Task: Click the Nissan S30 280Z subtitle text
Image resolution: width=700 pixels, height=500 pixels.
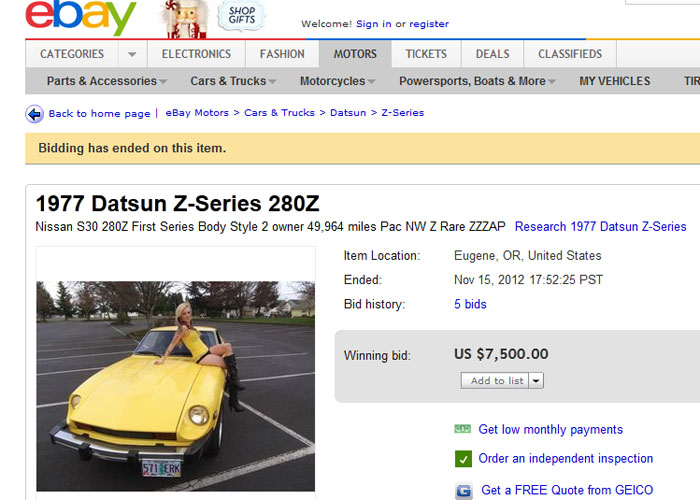Action: 270,227
